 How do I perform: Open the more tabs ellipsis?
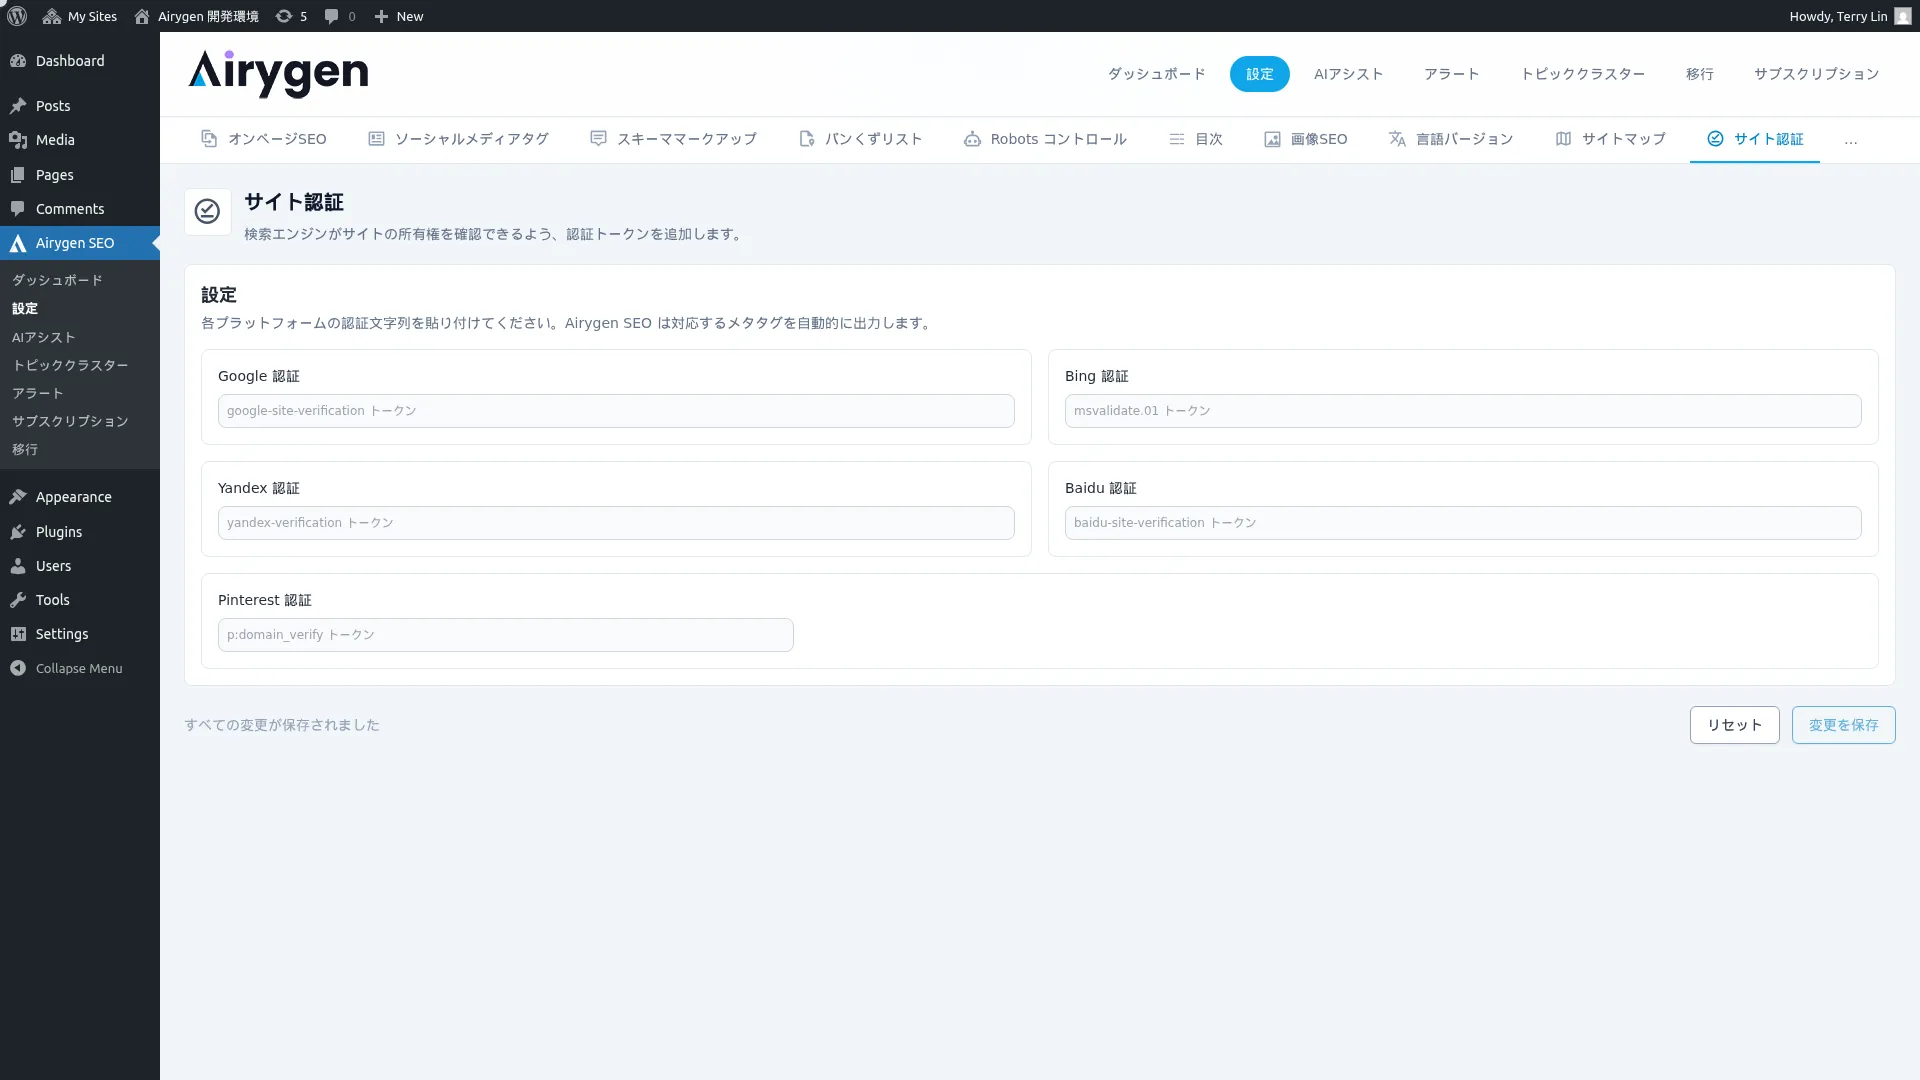1851,140
